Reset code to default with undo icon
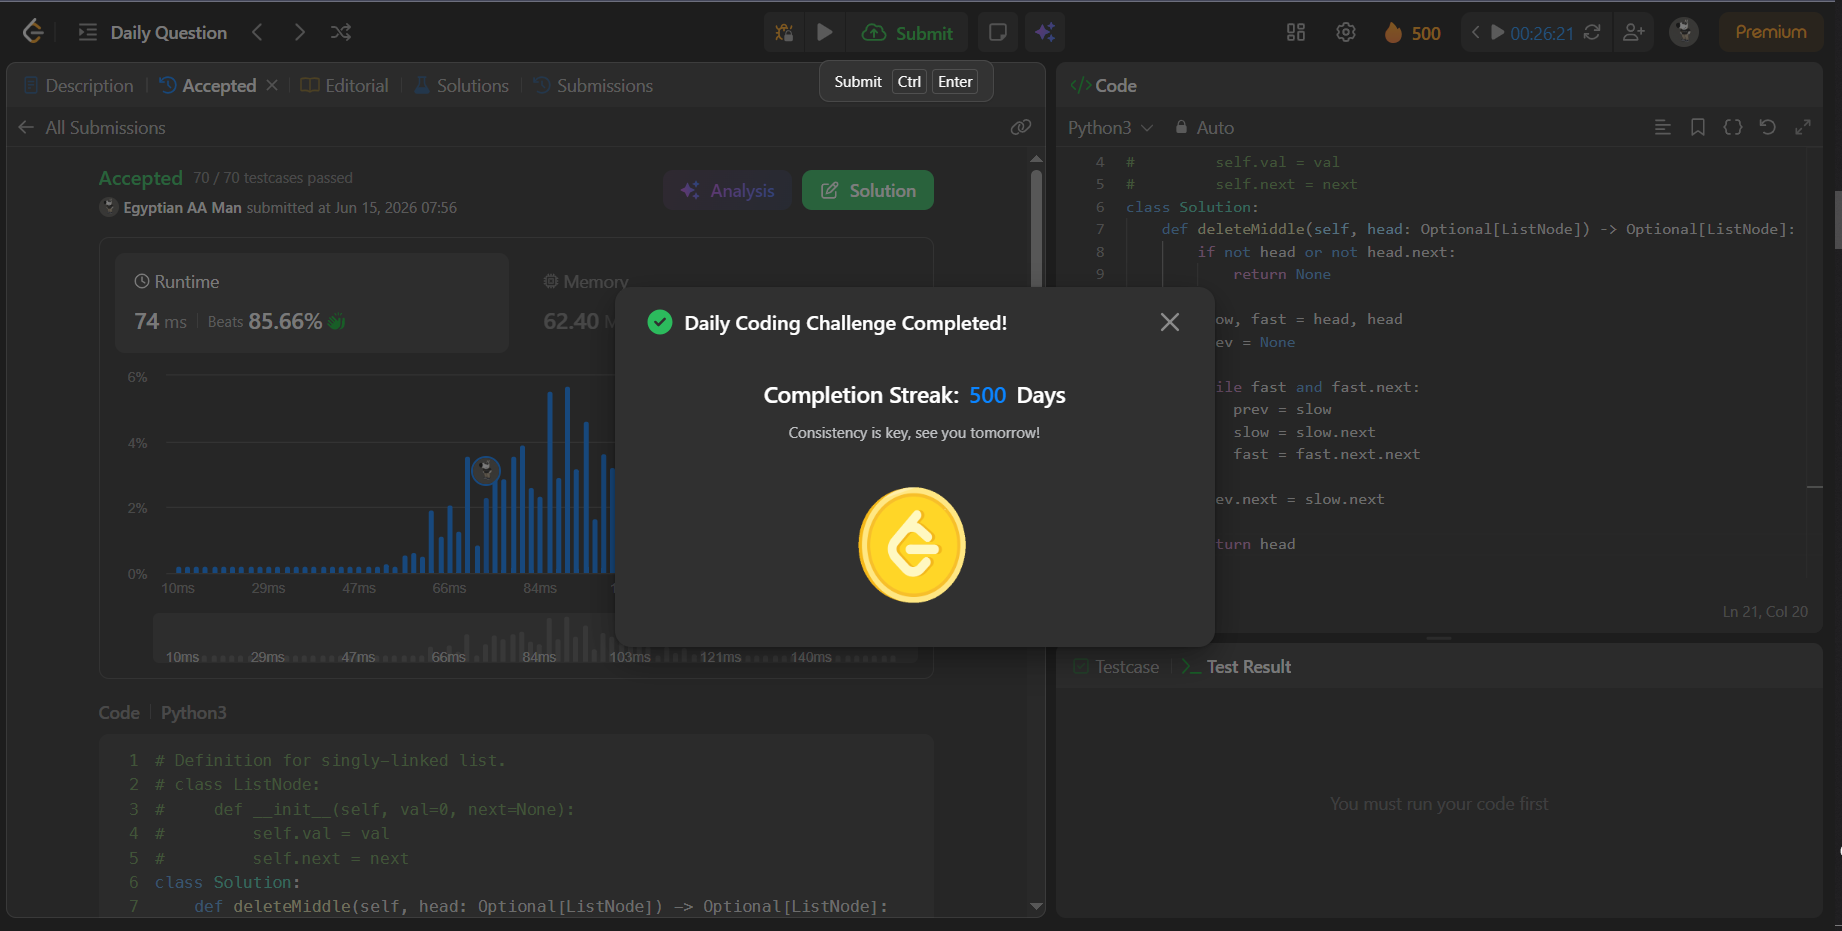This screenshot has height=931, width=1842. pos(1768,127)
